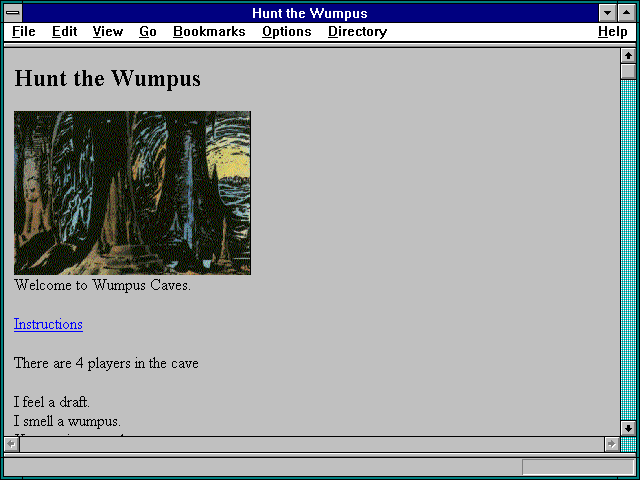Image resolution: width=640 pixels, height=480 pixels.
Task: Click the vertical scrollbar track below thumb
Action: tap(628, 250)
